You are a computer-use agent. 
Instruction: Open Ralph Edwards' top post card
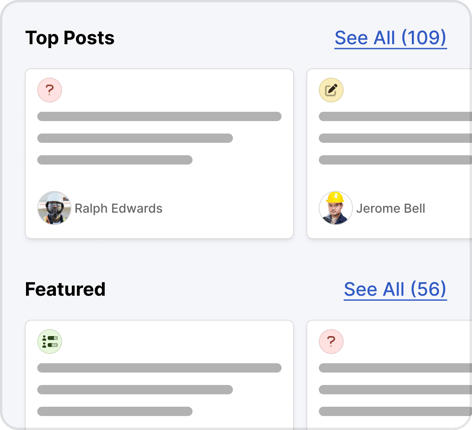click(159, 154)
